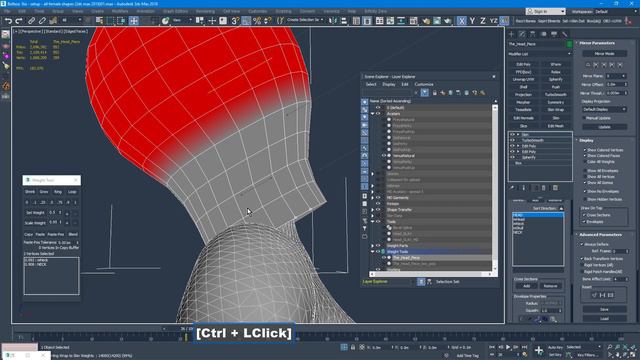Click Add under Cross Sections

click(527, 286)
